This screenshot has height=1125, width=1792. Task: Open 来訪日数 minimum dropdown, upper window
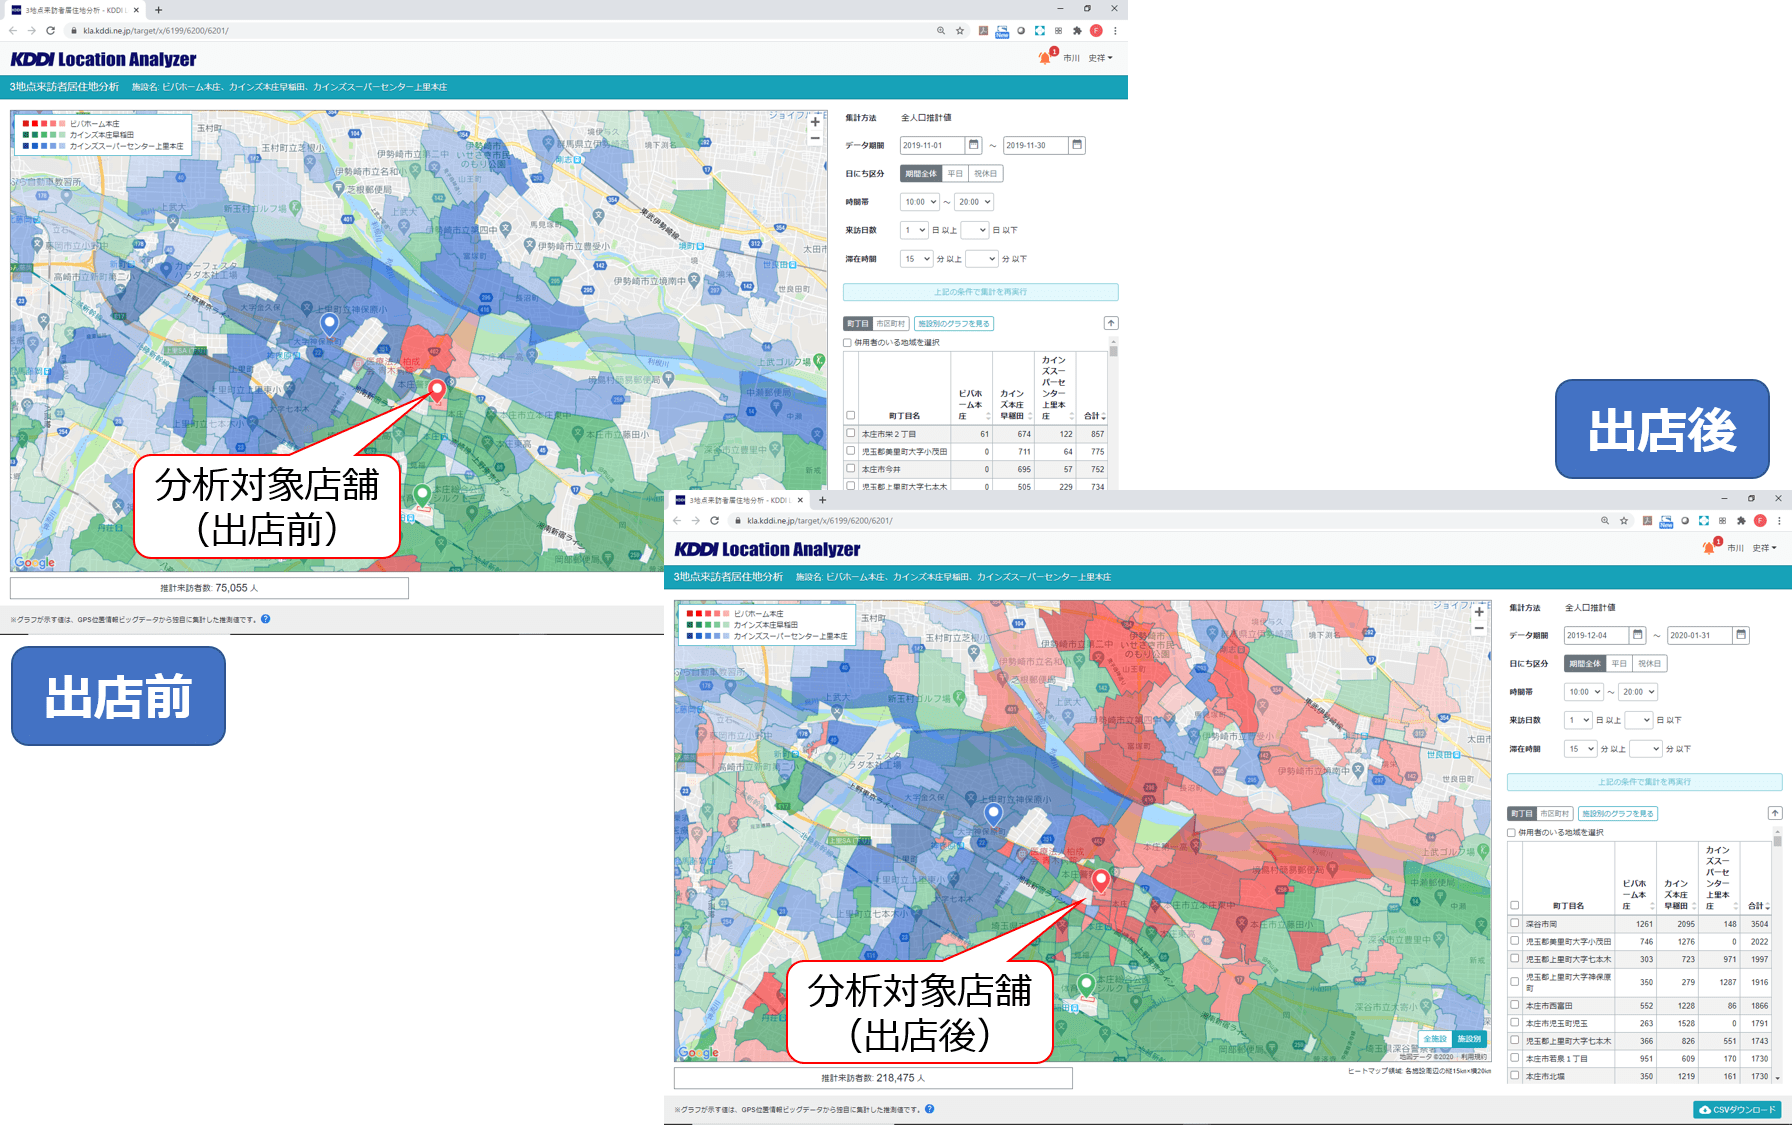[915, 230]
